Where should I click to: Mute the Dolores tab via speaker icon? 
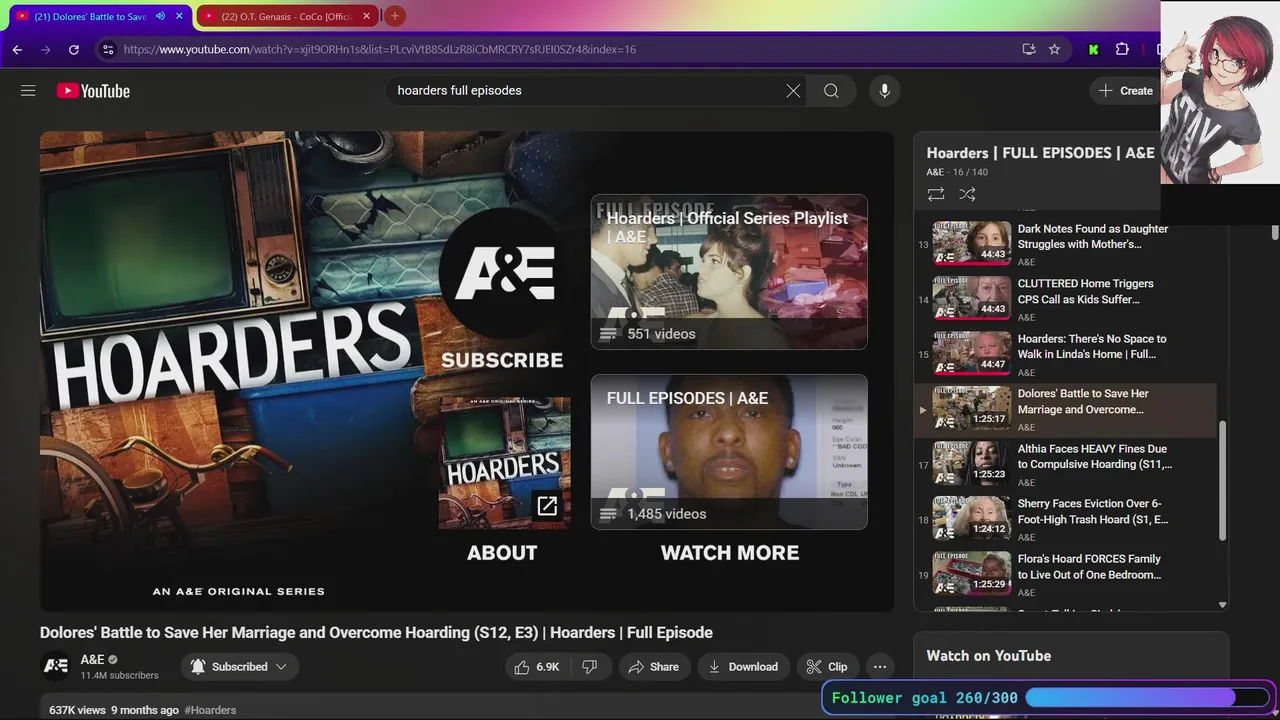pos(160,16)
